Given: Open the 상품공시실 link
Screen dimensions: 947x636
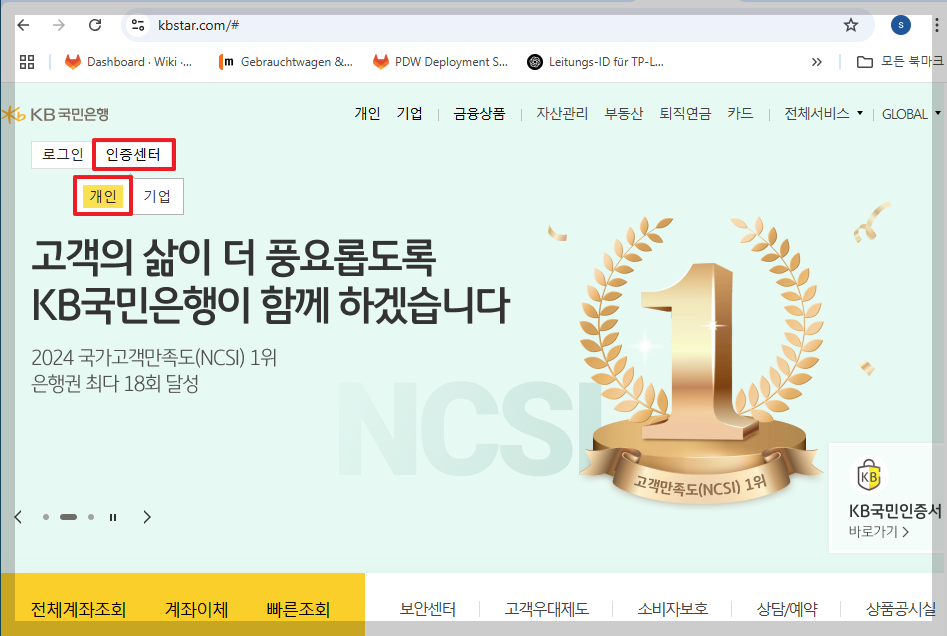Looking at the screenshot, I should 900,609.
